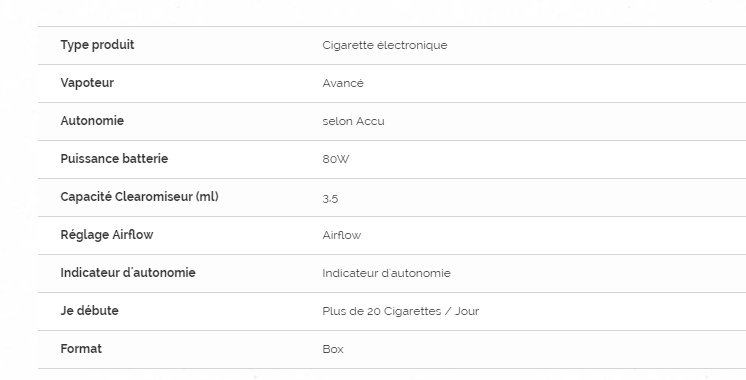Select the Avancé value text

[x=343, y=83]
